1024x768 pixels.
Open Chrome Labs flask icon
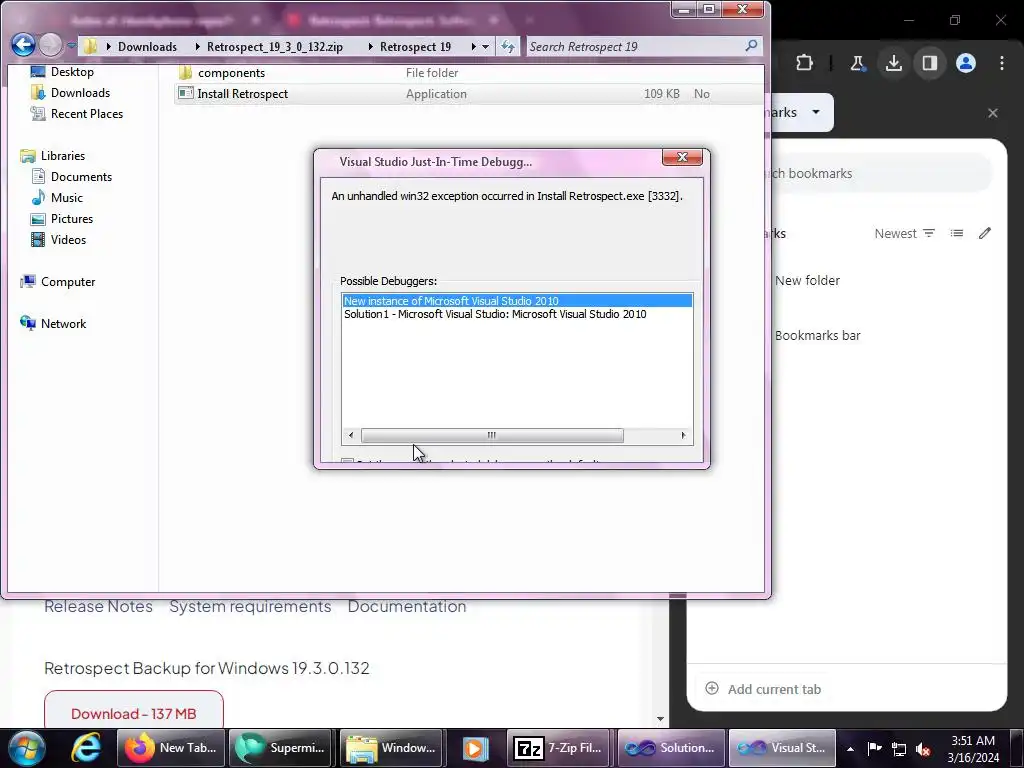coord(857,63)
